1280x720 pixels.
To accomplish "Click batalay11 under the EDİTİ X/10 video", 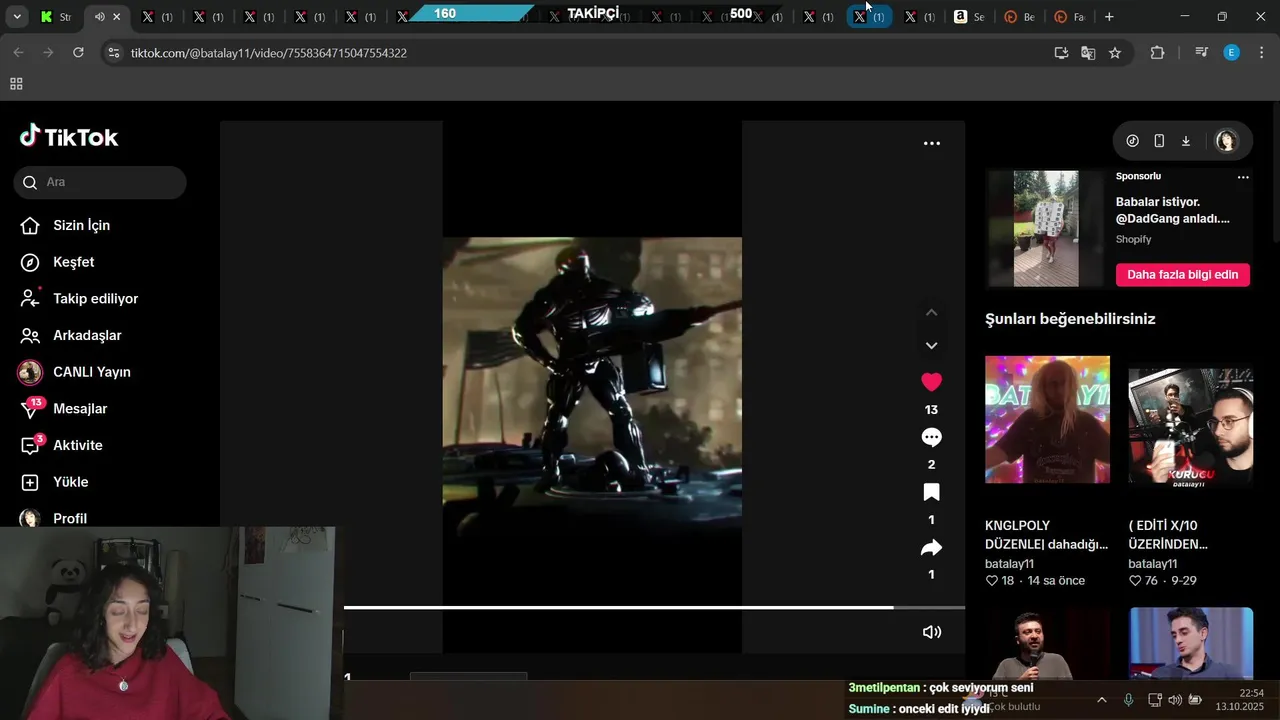I will click(1153, 564).
